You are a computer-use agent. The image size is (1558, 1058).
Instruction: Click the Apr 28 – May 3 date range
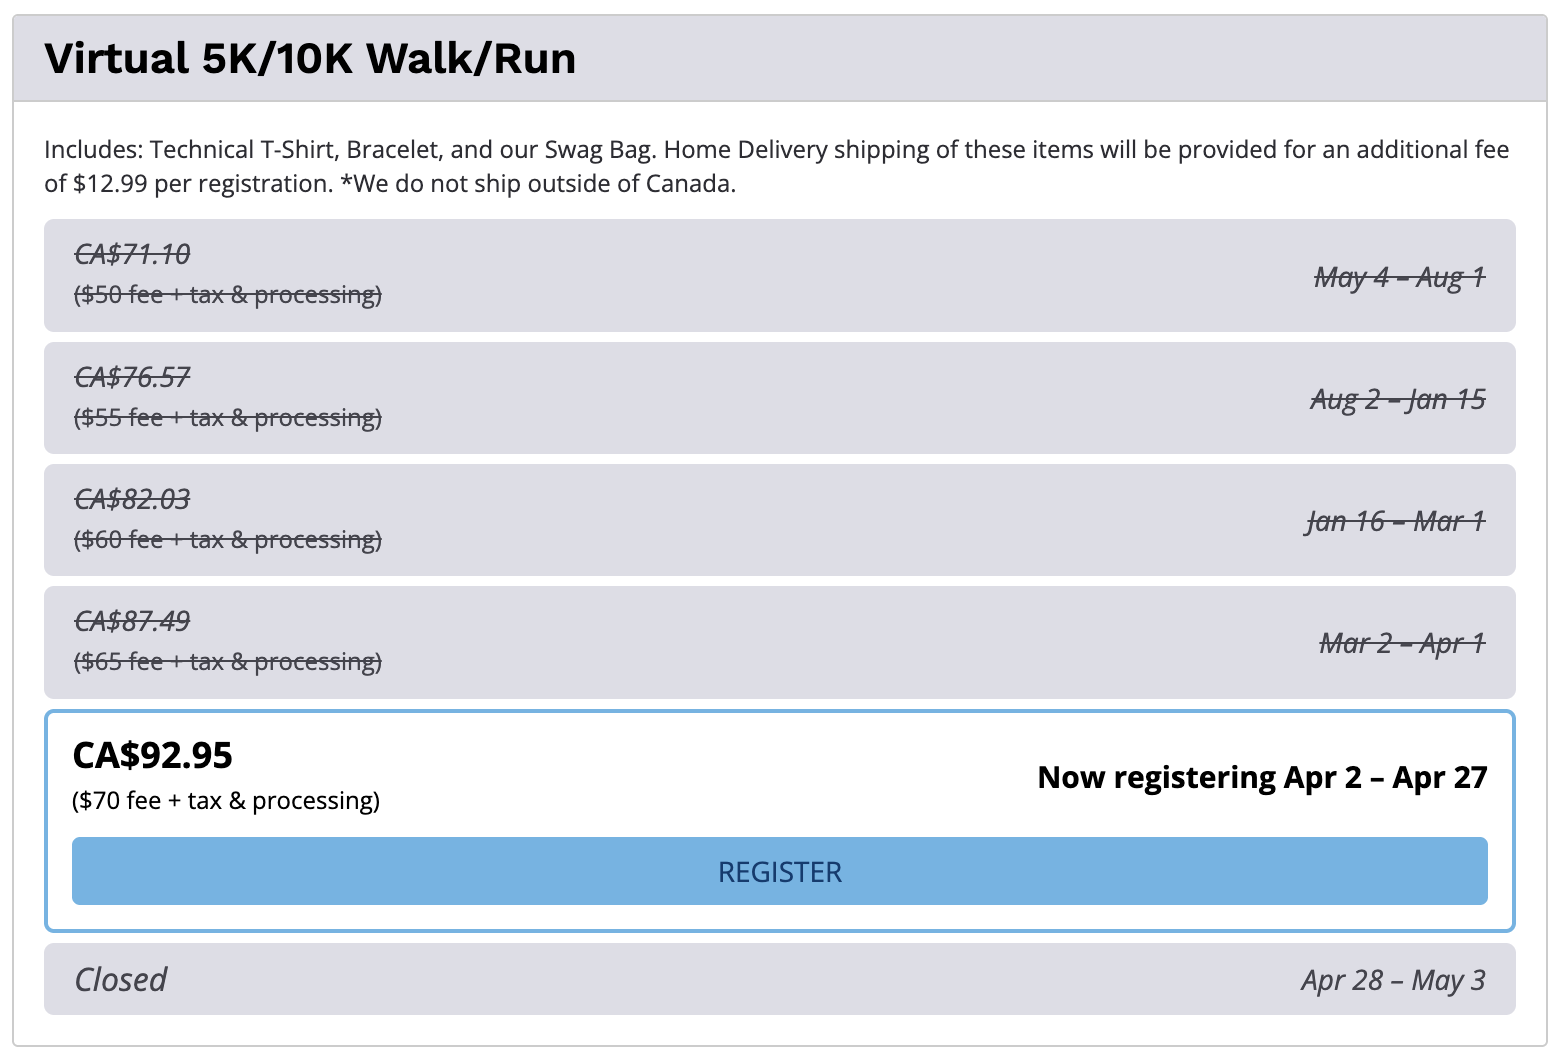pyautogui.click(x=1393, y=980)
